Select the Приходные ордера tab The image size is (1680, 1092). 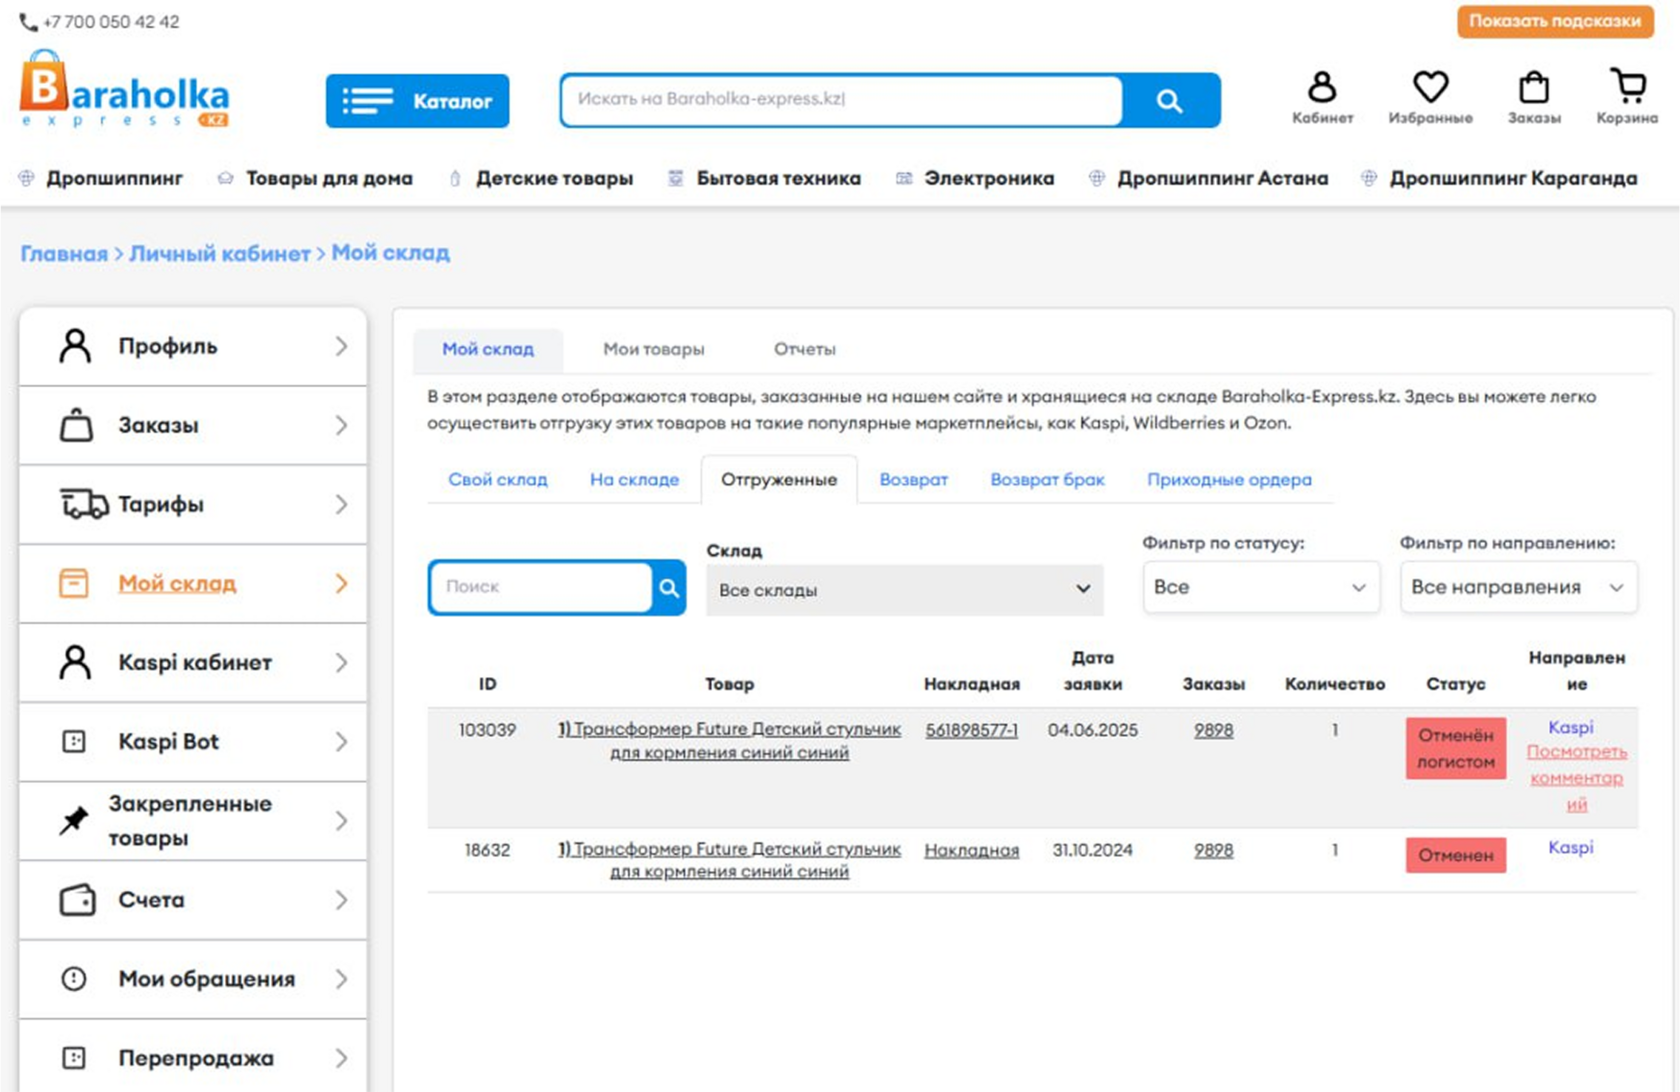1228,479
